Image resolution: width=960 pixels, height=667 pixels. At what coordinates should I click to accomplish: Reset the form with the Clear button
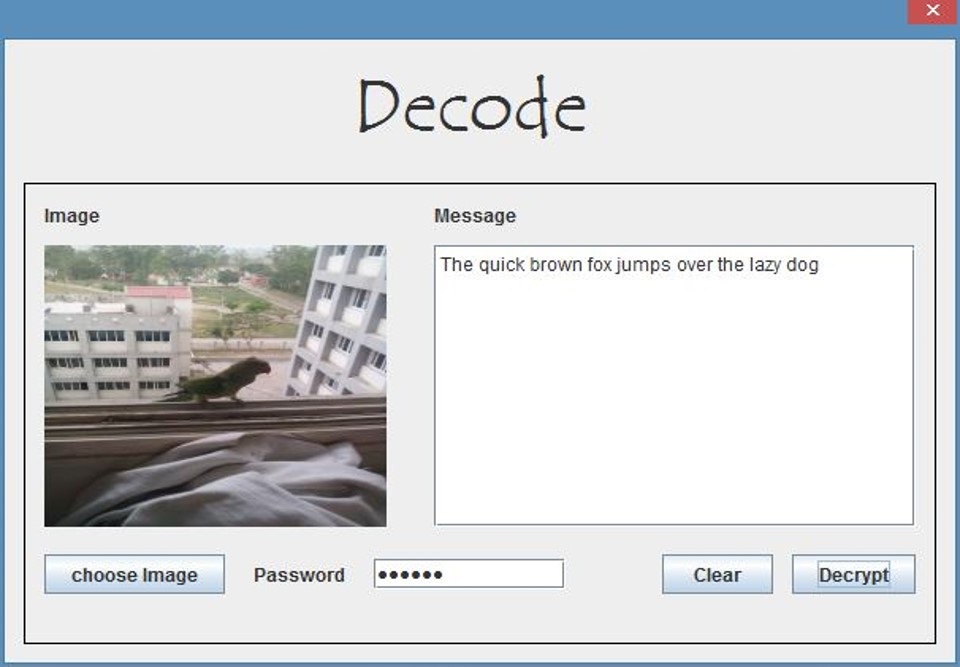(717, 574)
